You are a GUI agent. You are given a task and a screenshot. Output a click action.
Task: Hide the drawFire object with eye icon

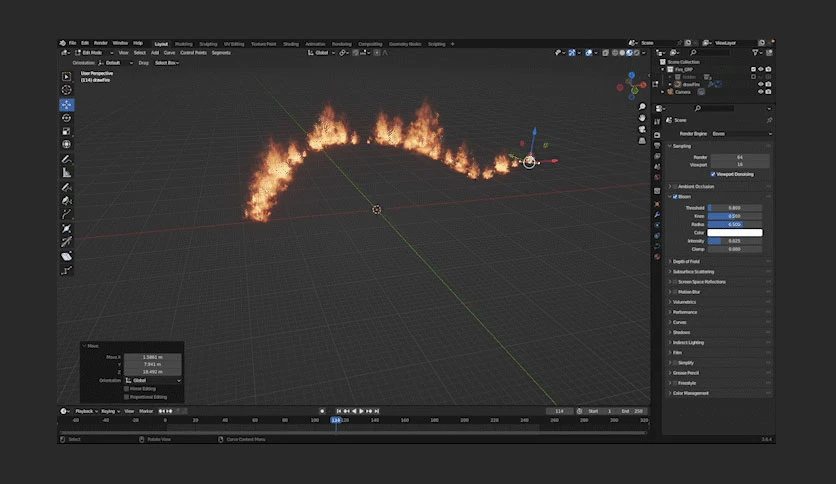[761, 84]
